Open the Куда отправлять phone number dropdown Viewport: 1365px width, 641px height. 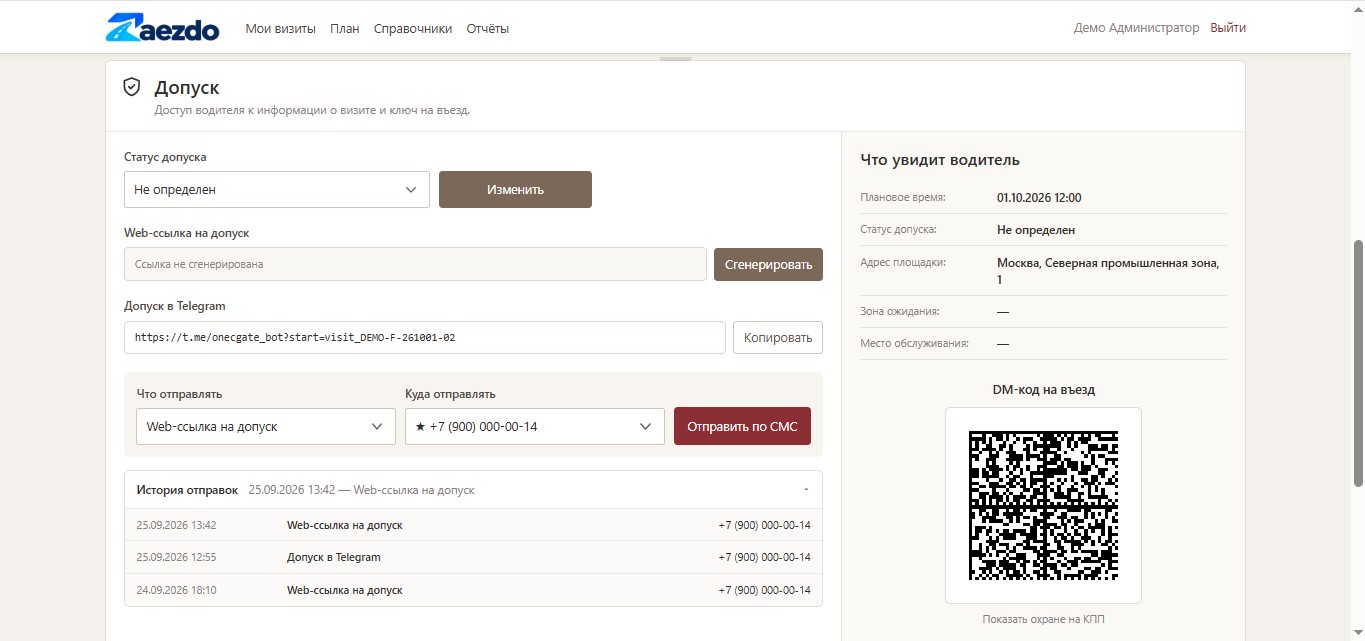(535, 426)
